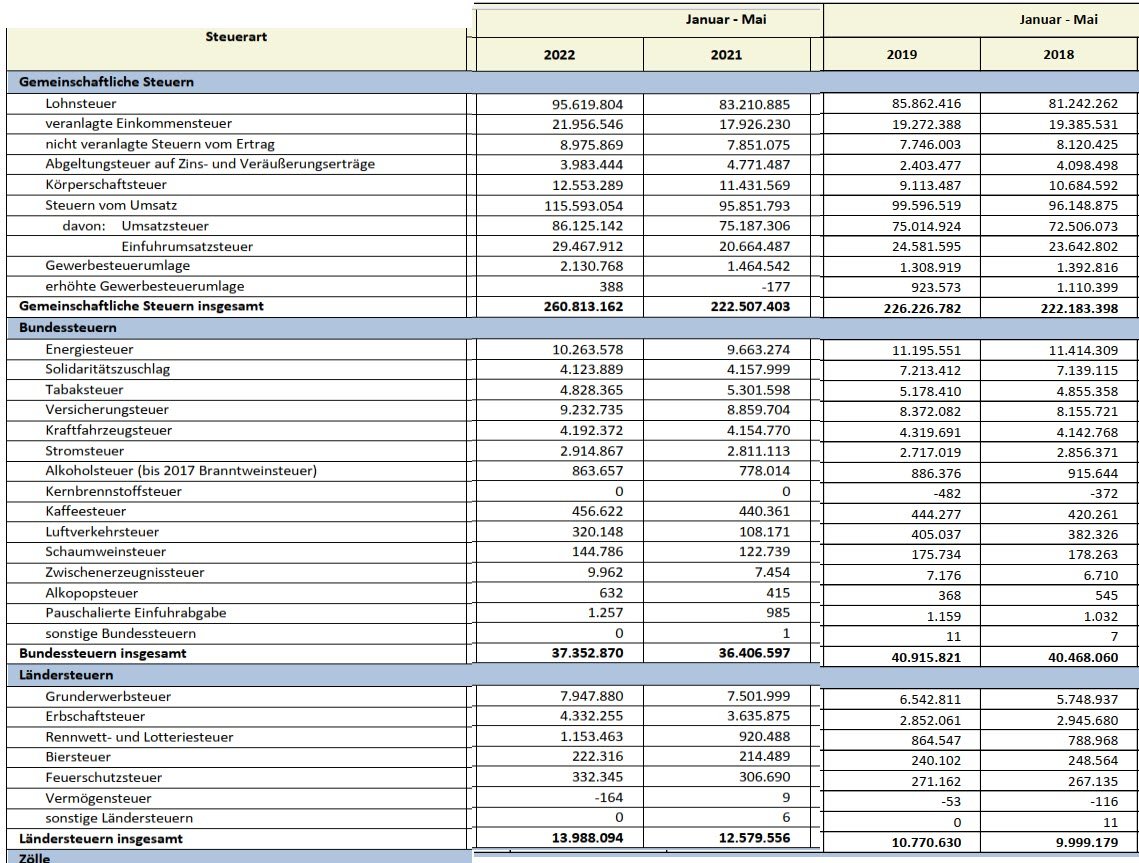Select the Kaffeesteuer row label
The height and width of the screenshot is (863, 1139).
coord(86,511)
